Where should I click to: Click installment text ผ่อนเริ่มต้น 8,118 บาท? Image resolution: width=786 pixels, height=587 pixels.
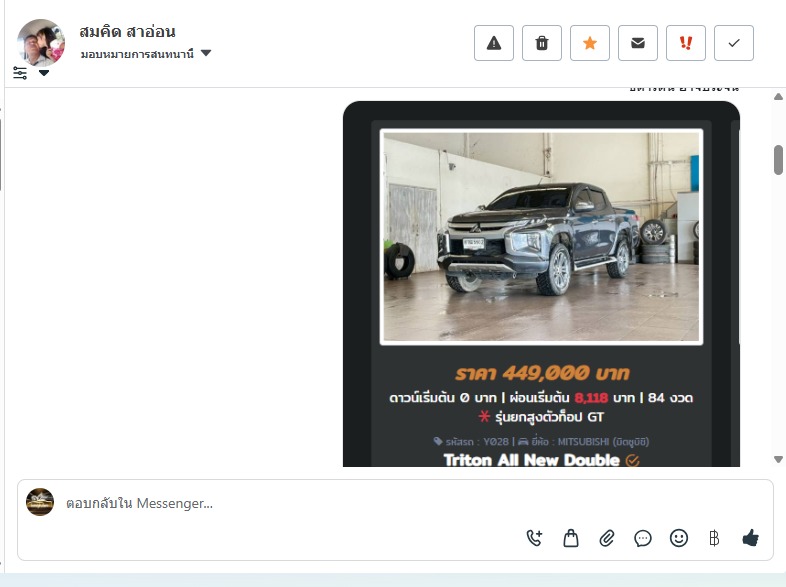[572, 398]
